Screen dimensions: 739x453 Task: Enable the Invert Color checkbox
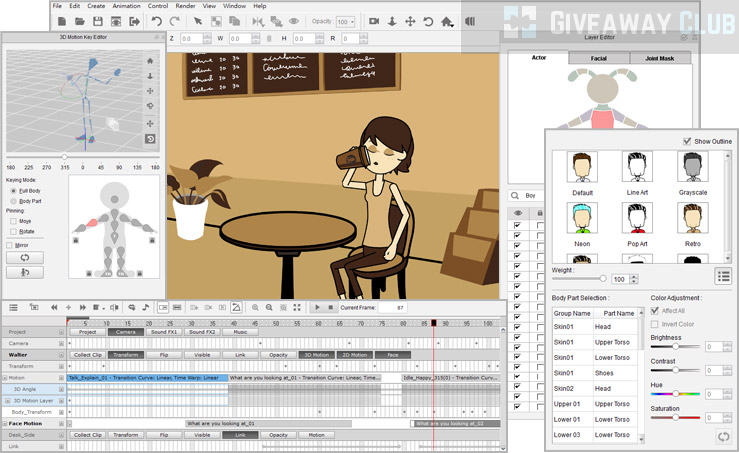click(x=655, y=324)
